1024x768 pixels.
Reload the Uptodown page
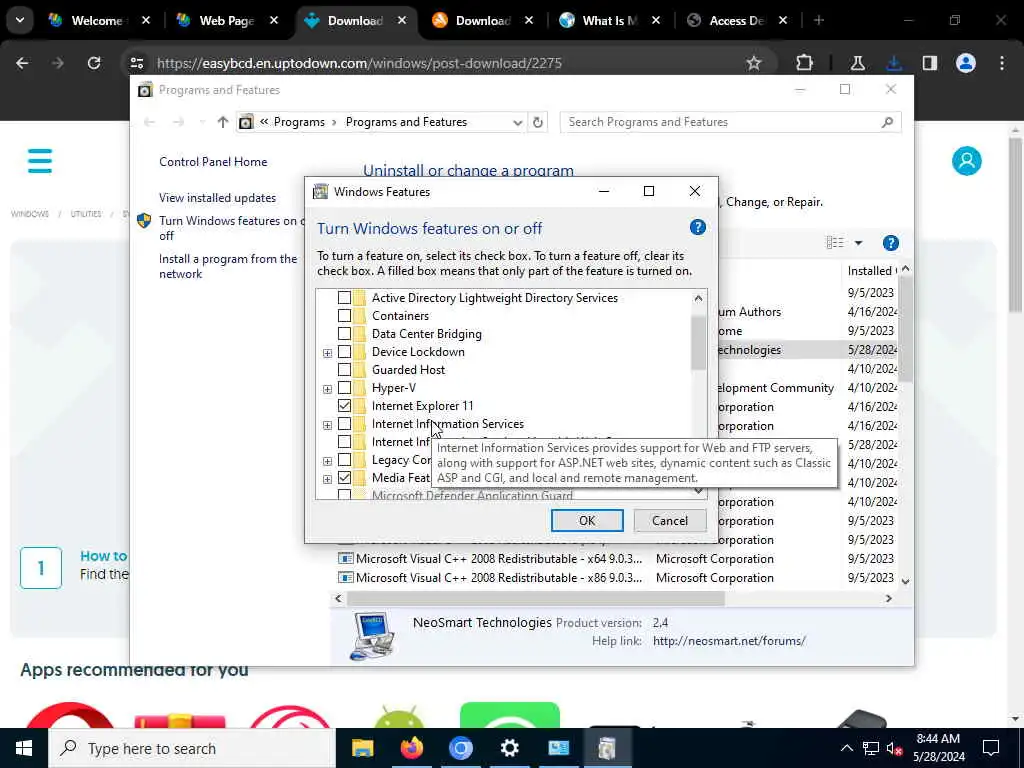click(x=94, y=63)
